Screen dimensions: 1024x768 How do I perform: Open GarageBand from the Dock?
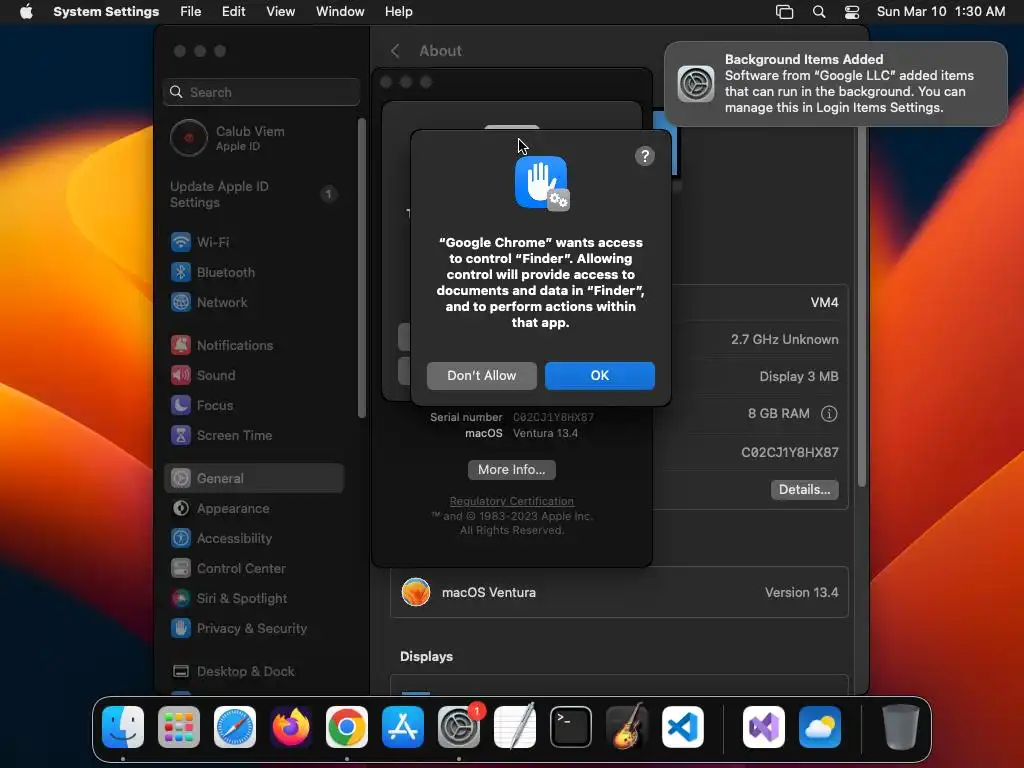627,727
